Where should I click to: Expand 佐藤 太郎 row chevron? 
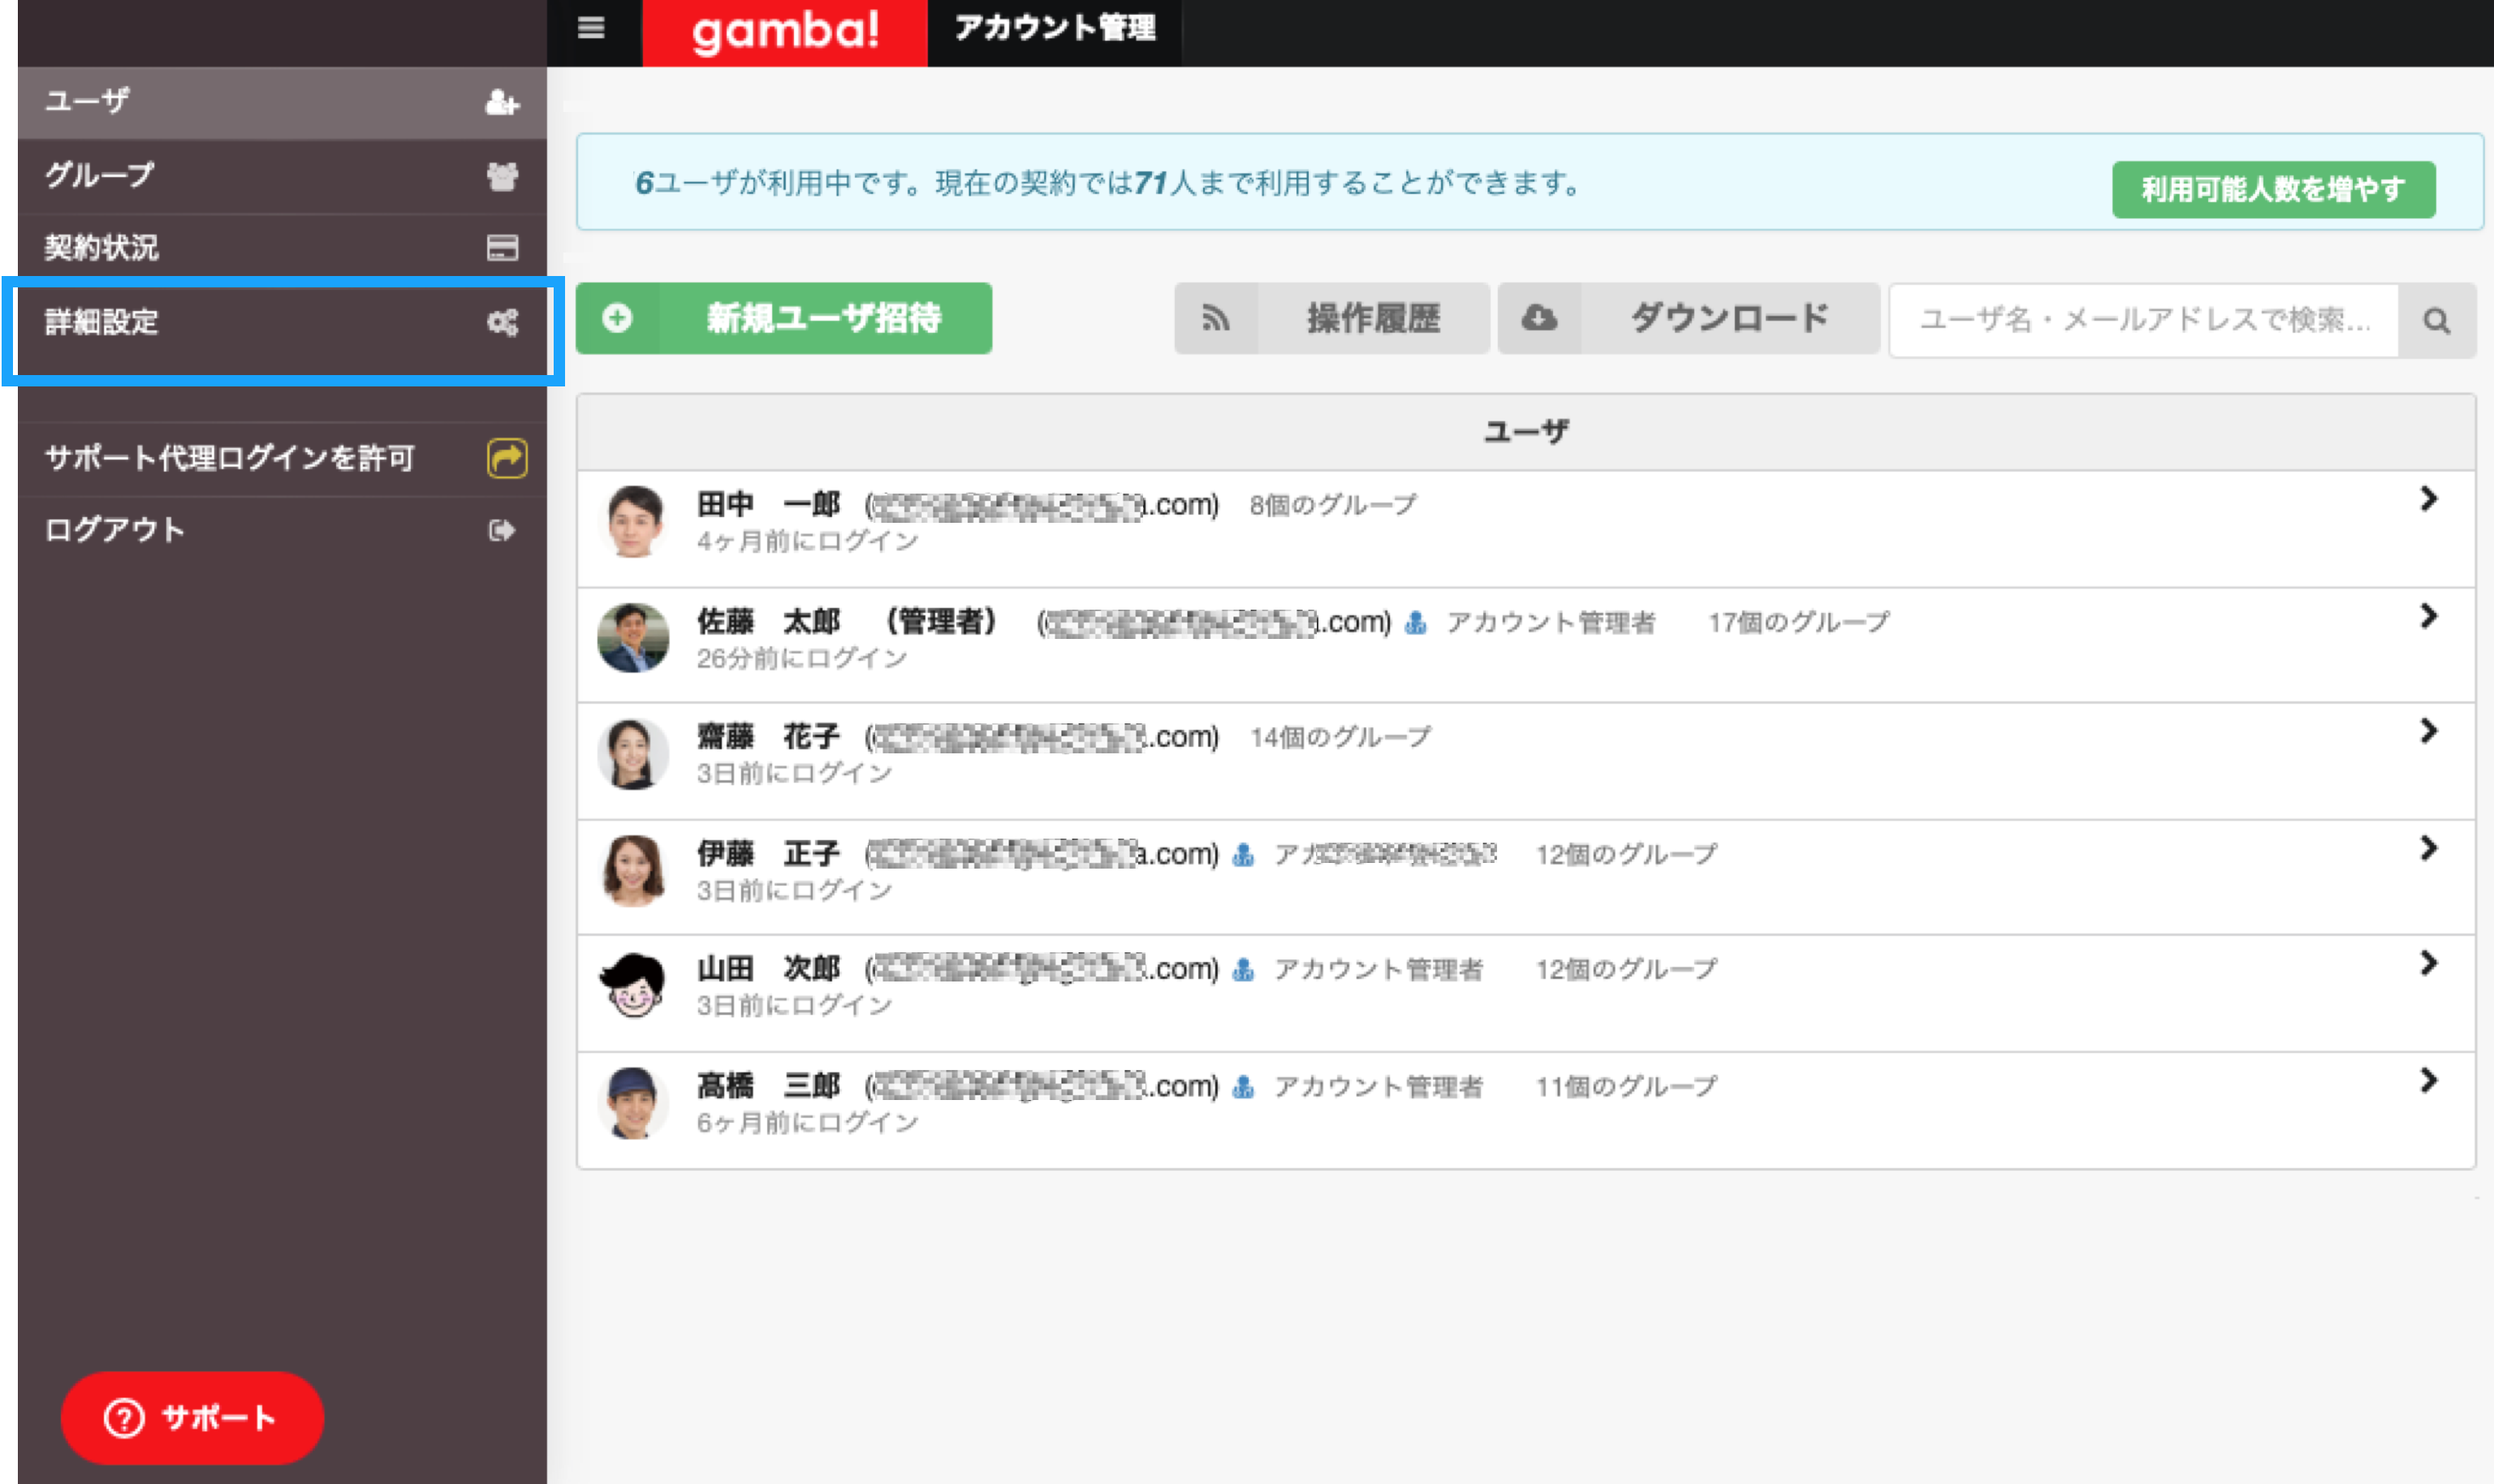(x=2428, y=615)
